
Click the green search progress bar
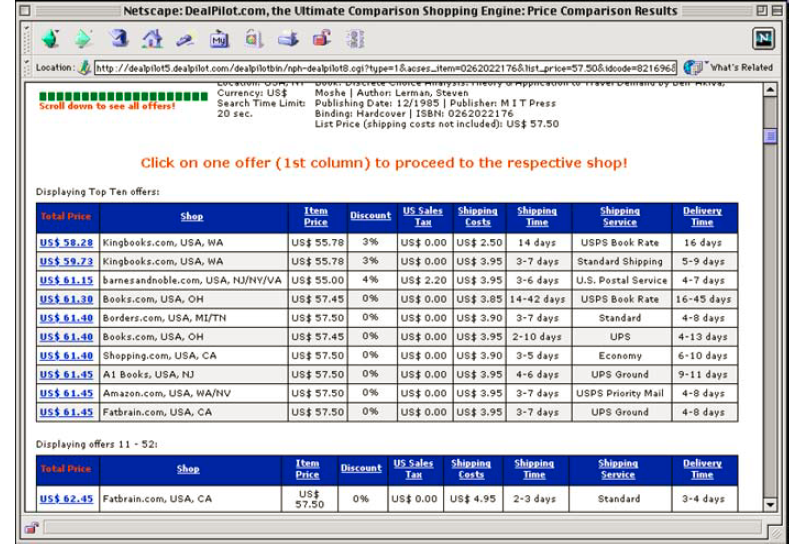point(123,96)
